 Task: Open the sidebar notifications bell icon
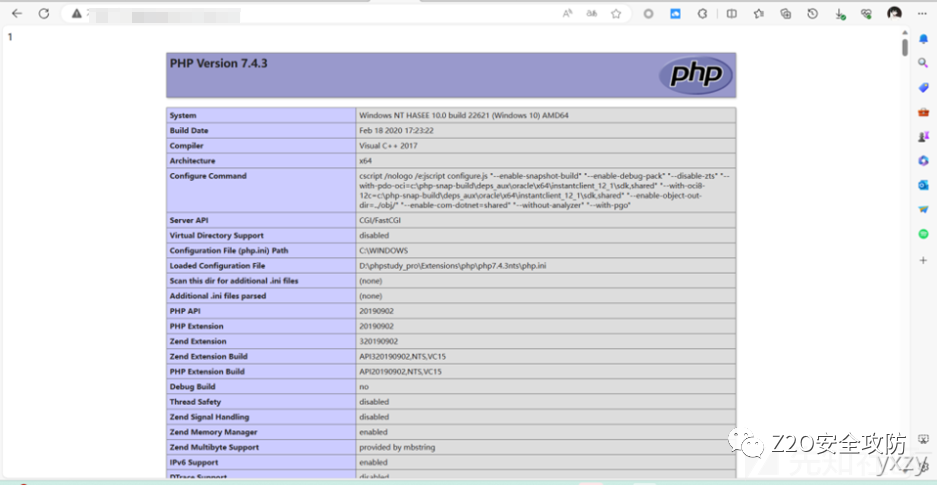[923, 39]
